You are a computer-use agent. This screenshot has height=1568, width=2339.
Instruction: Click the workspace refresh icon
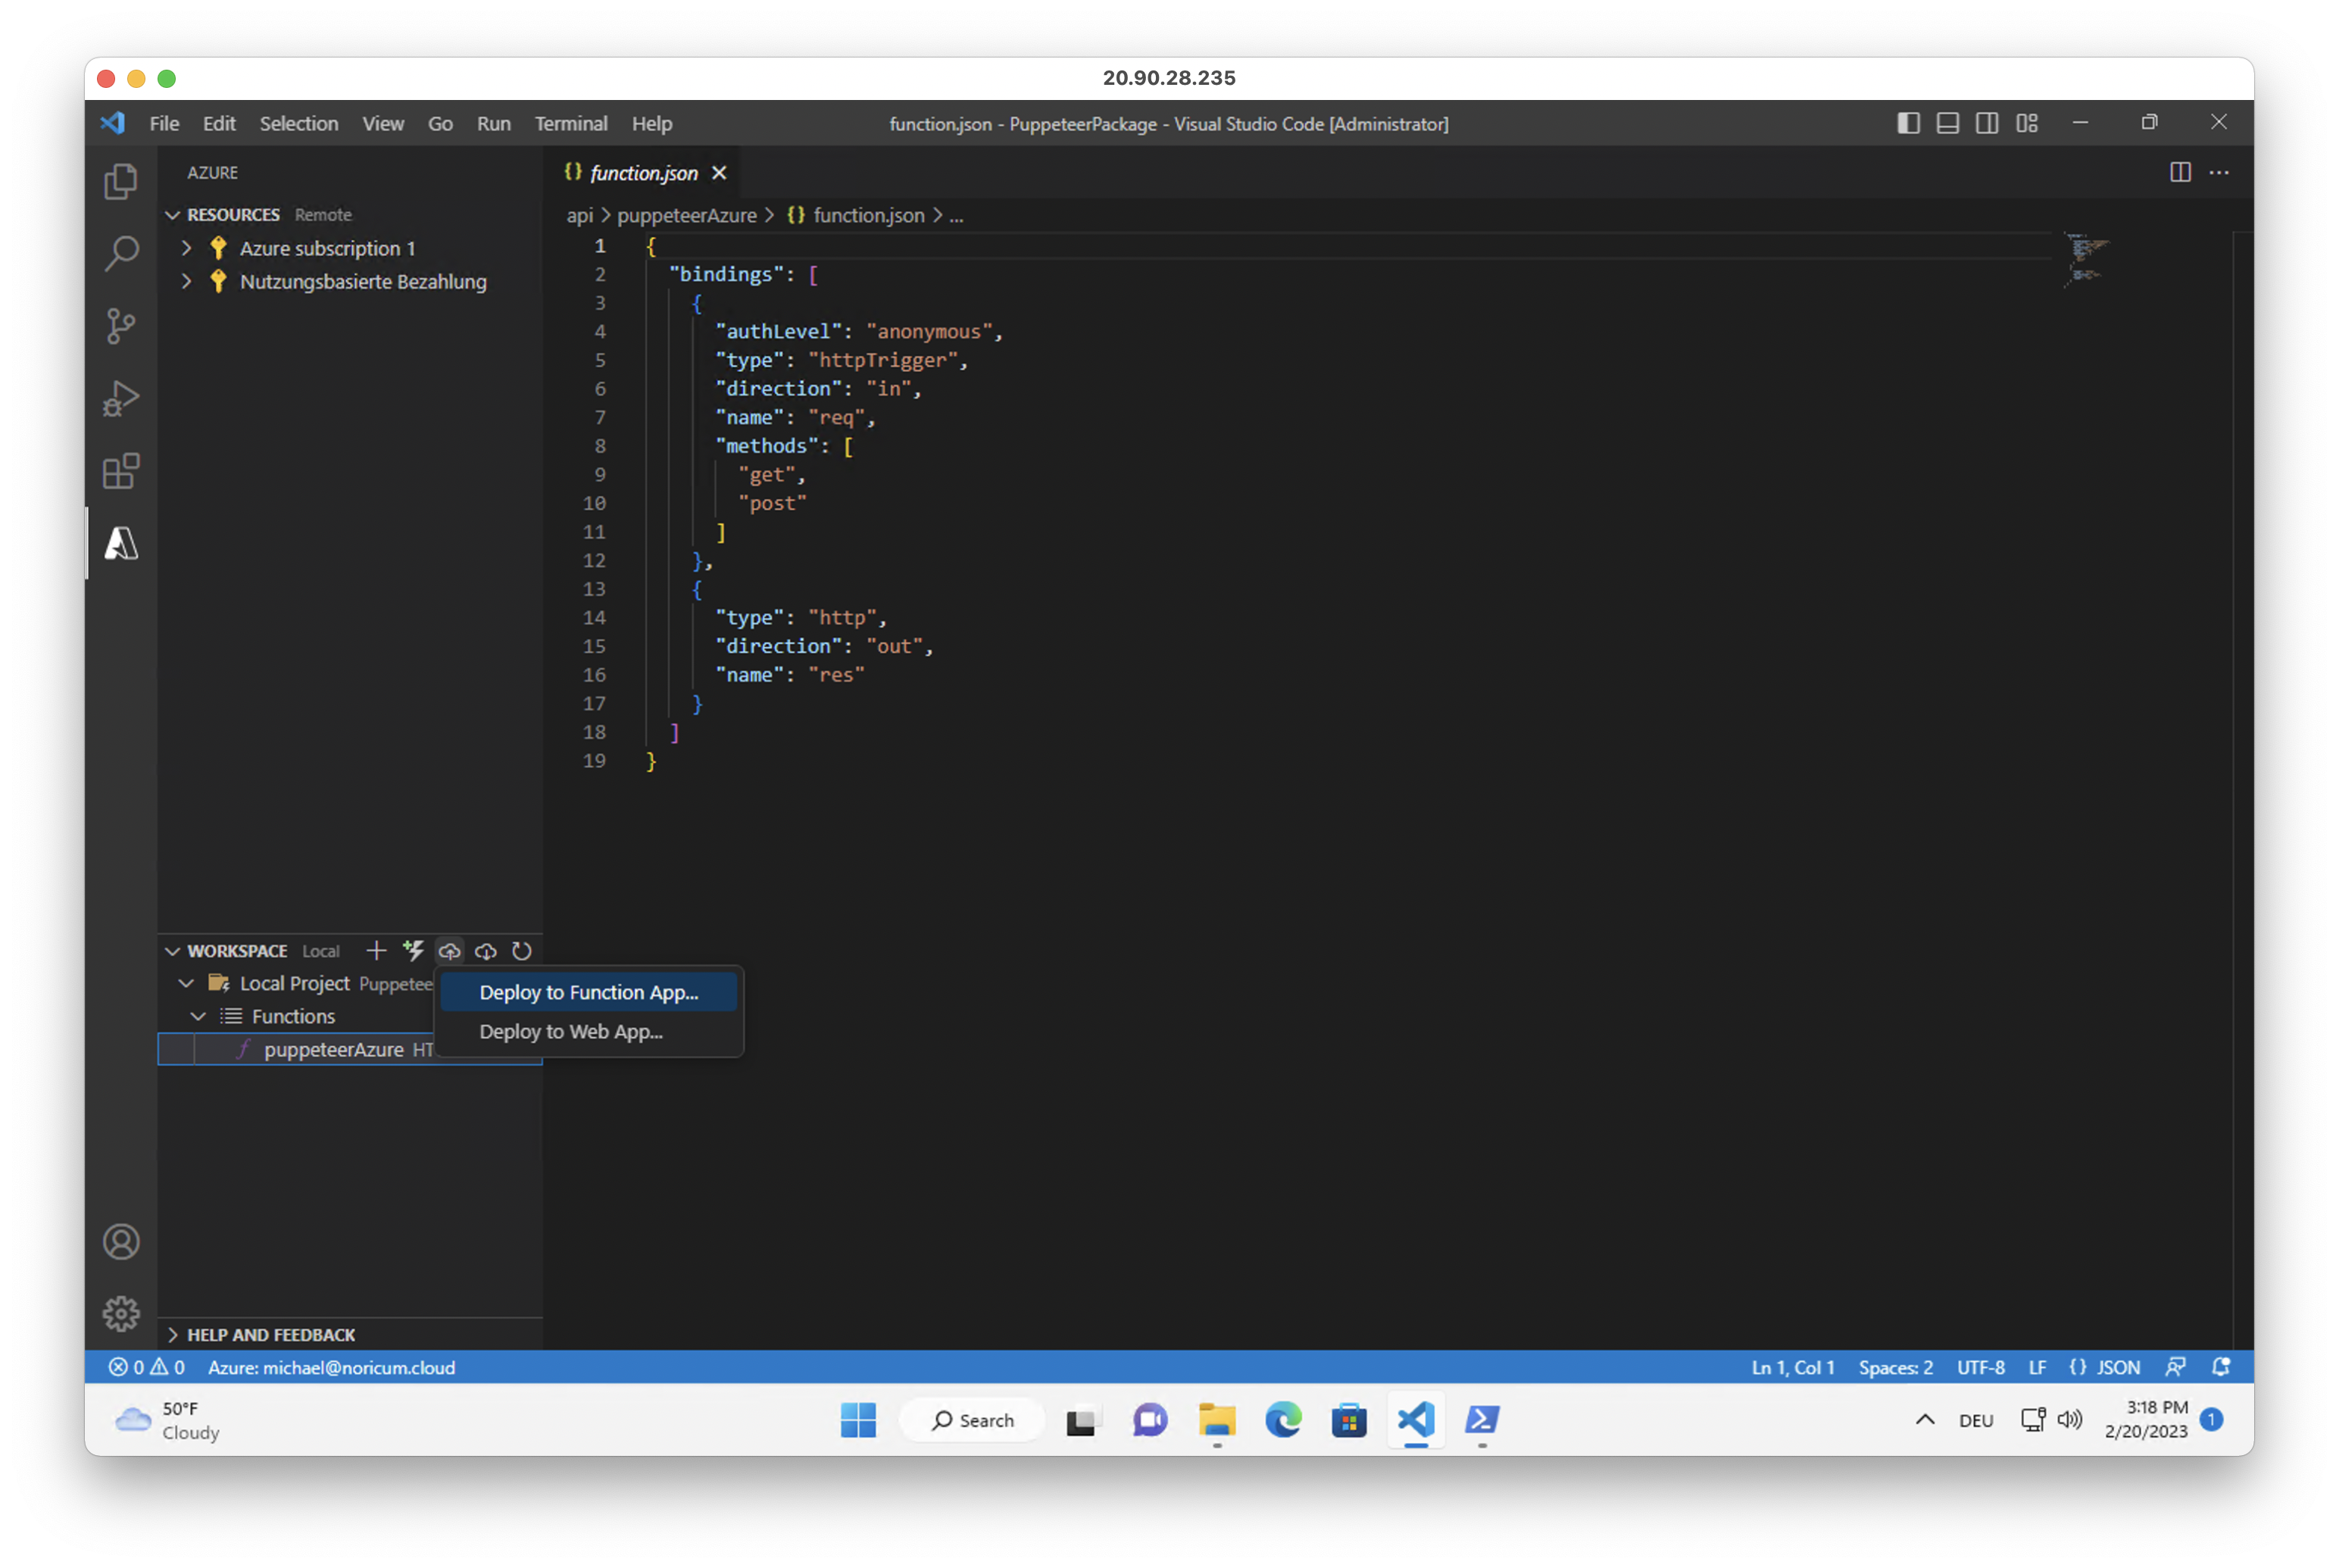(x=522, y=950)
